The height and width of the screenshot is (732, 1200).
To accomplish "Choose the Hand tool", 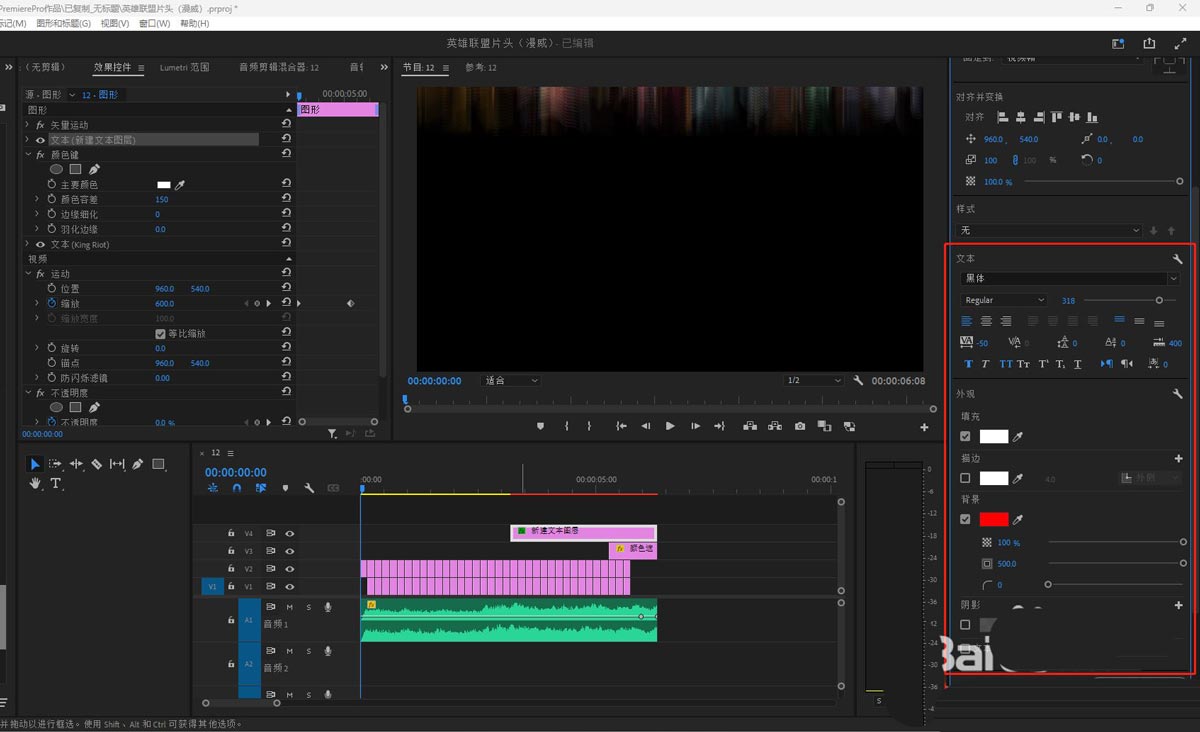I will point(35,483).
